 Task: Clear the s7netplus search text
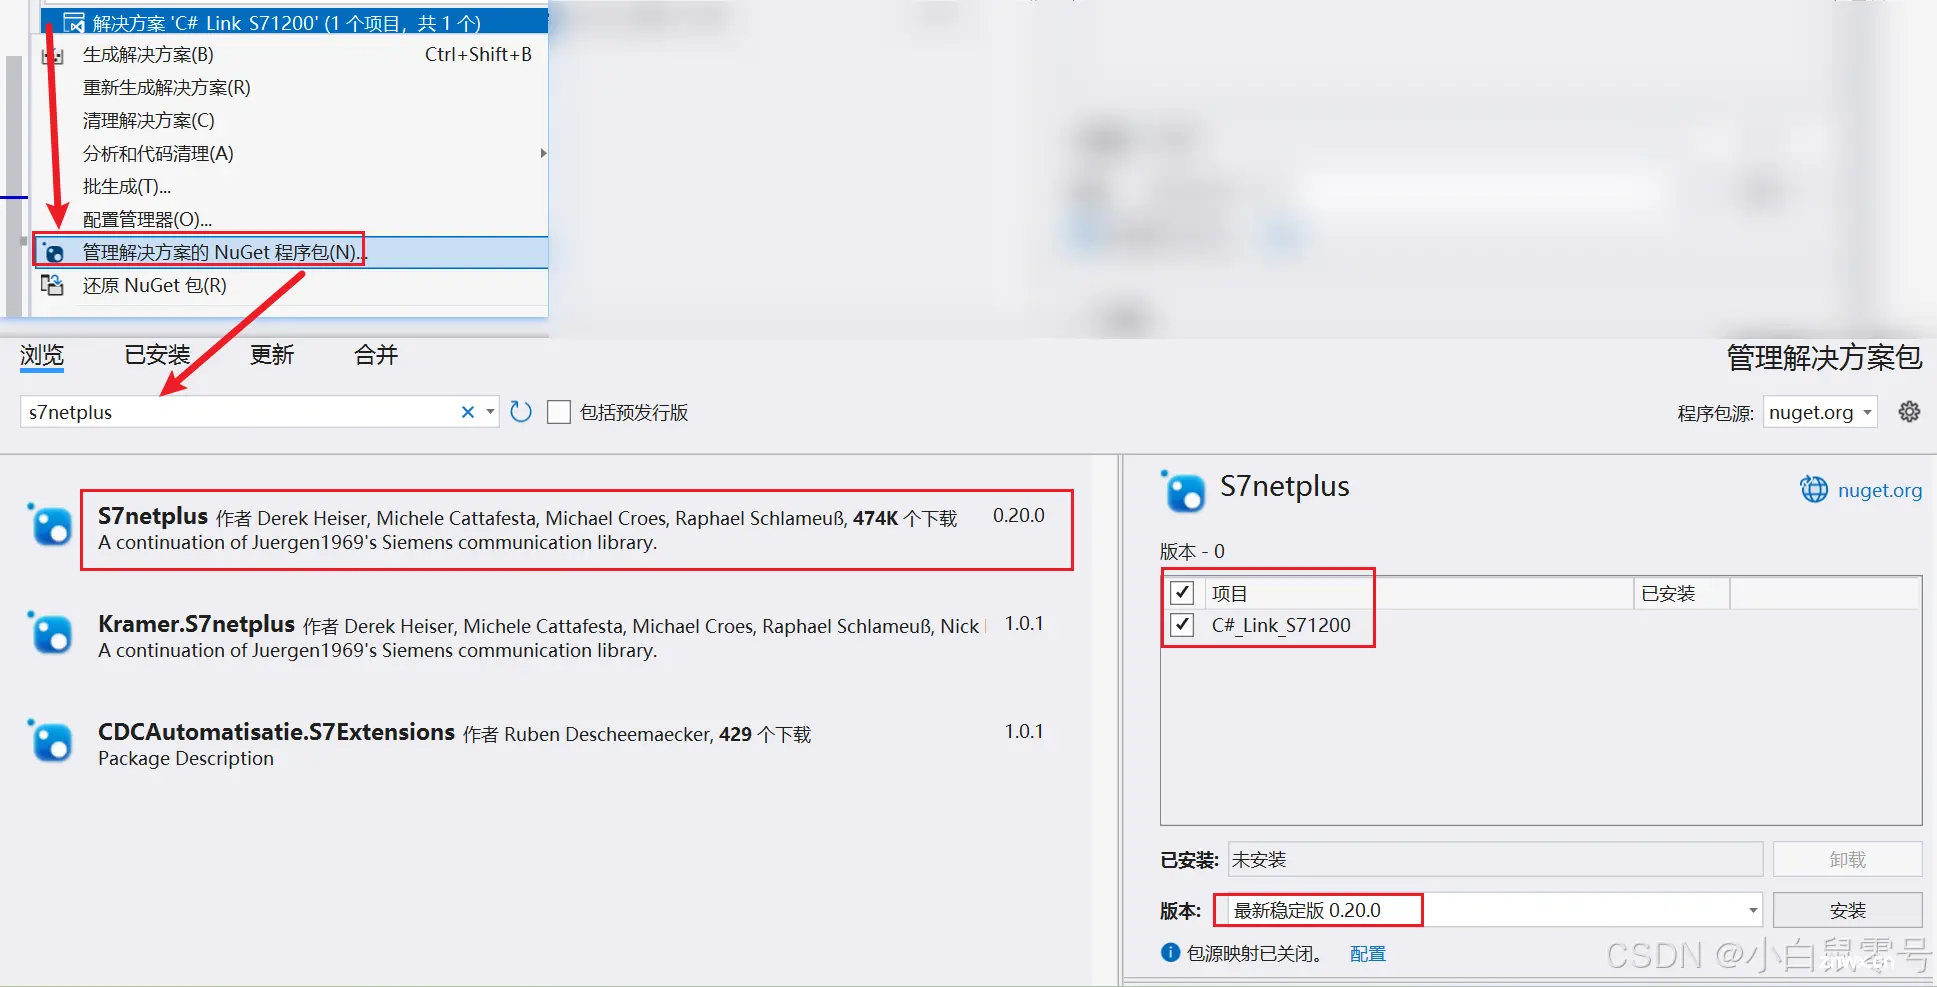467,412
